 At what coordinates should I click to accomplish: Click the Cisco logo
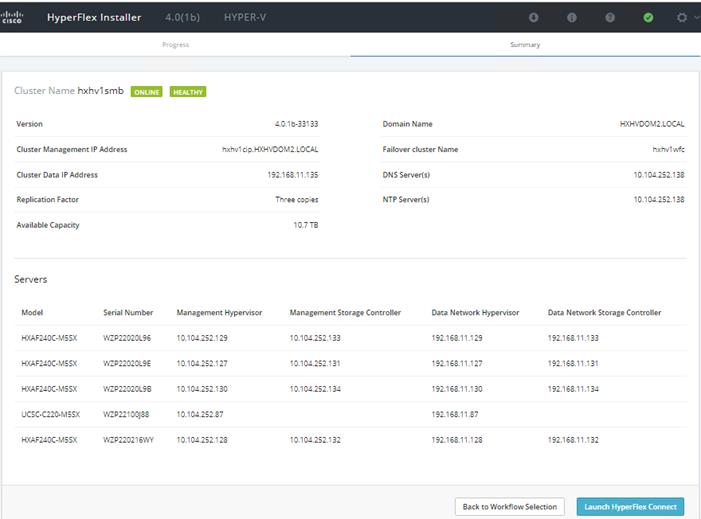click(x=11, y=17)
